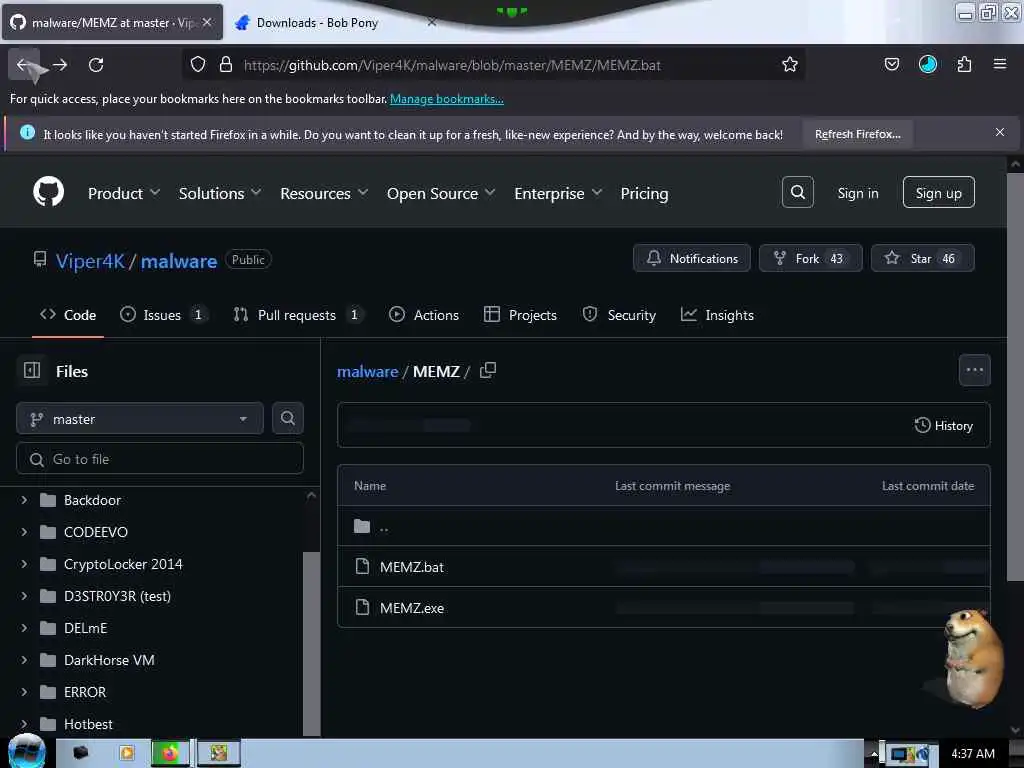The image size is (1024, 768).
Task: Expand the Resources menu
Action: click(324, 193)
